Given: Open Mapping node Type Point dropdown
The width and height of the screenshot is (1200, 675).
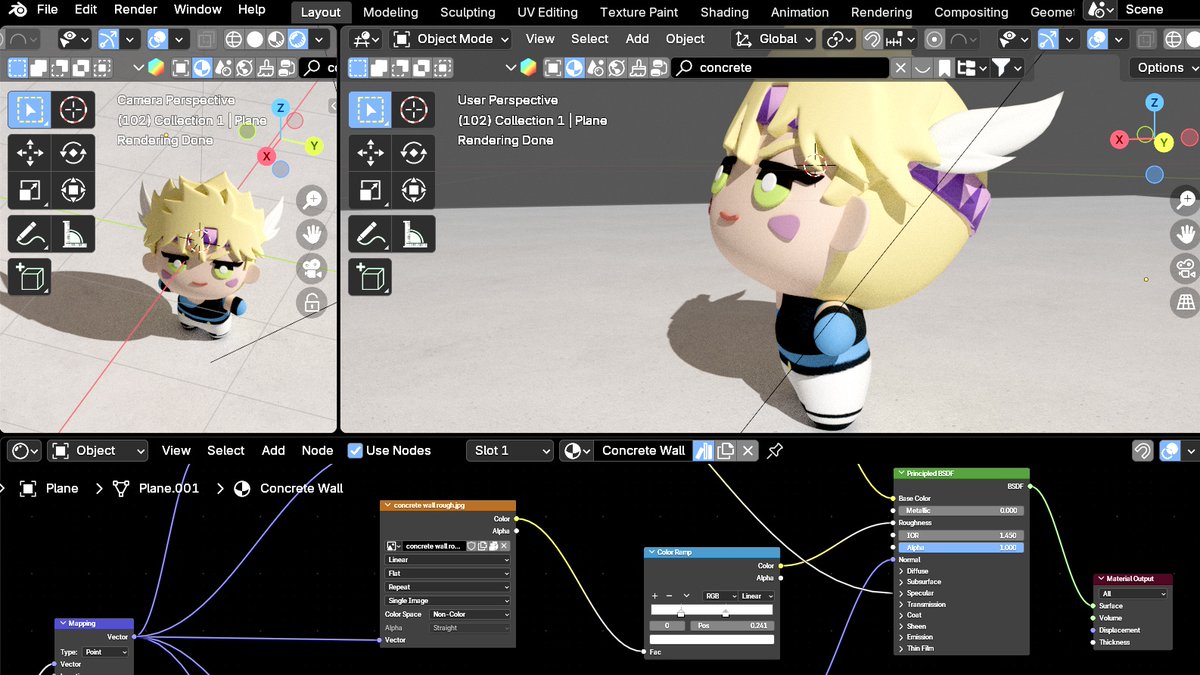Looking at the screenshot, I should tap(107, 652).
